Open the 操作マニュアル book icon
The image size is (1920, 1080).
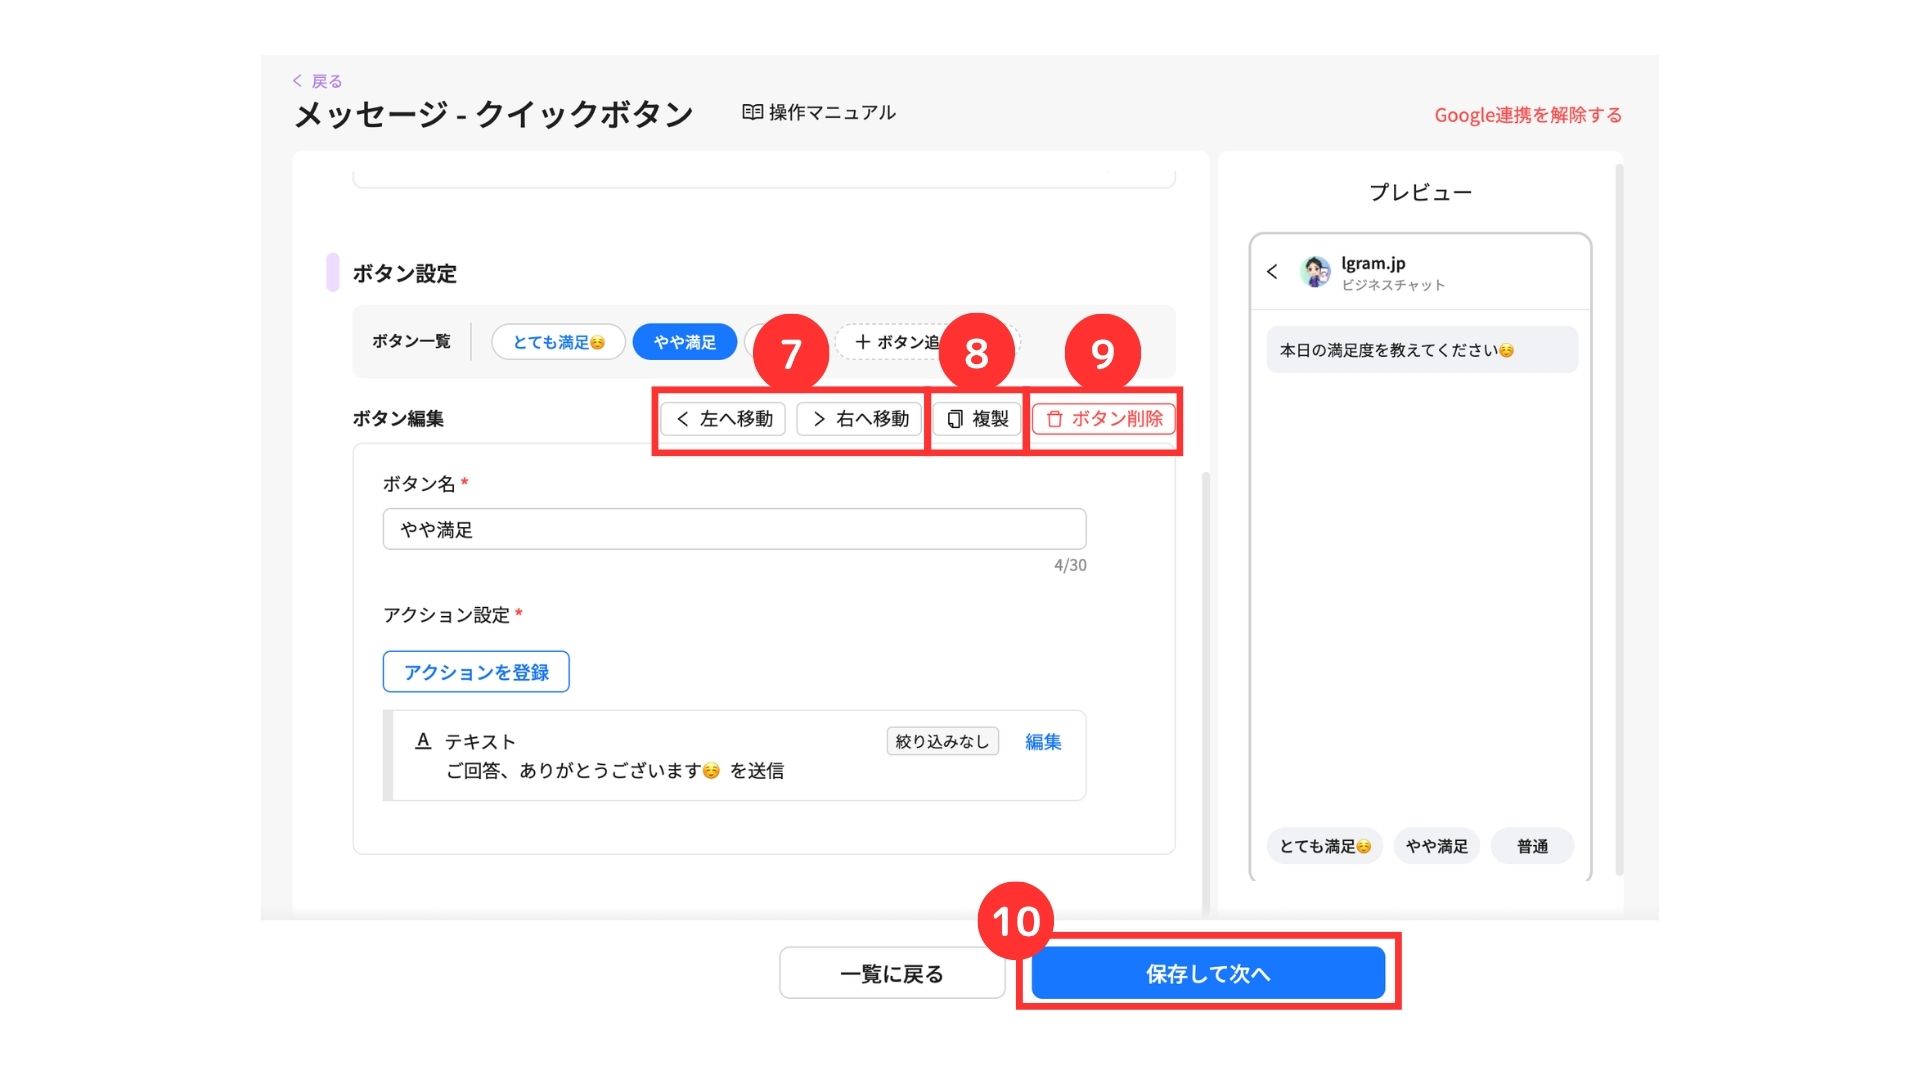752,112
